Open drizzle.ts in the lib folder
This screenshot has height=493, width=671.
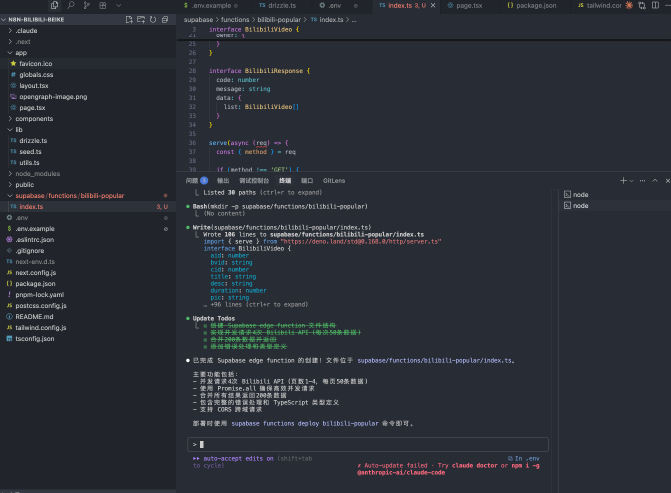tap(33, 140)
